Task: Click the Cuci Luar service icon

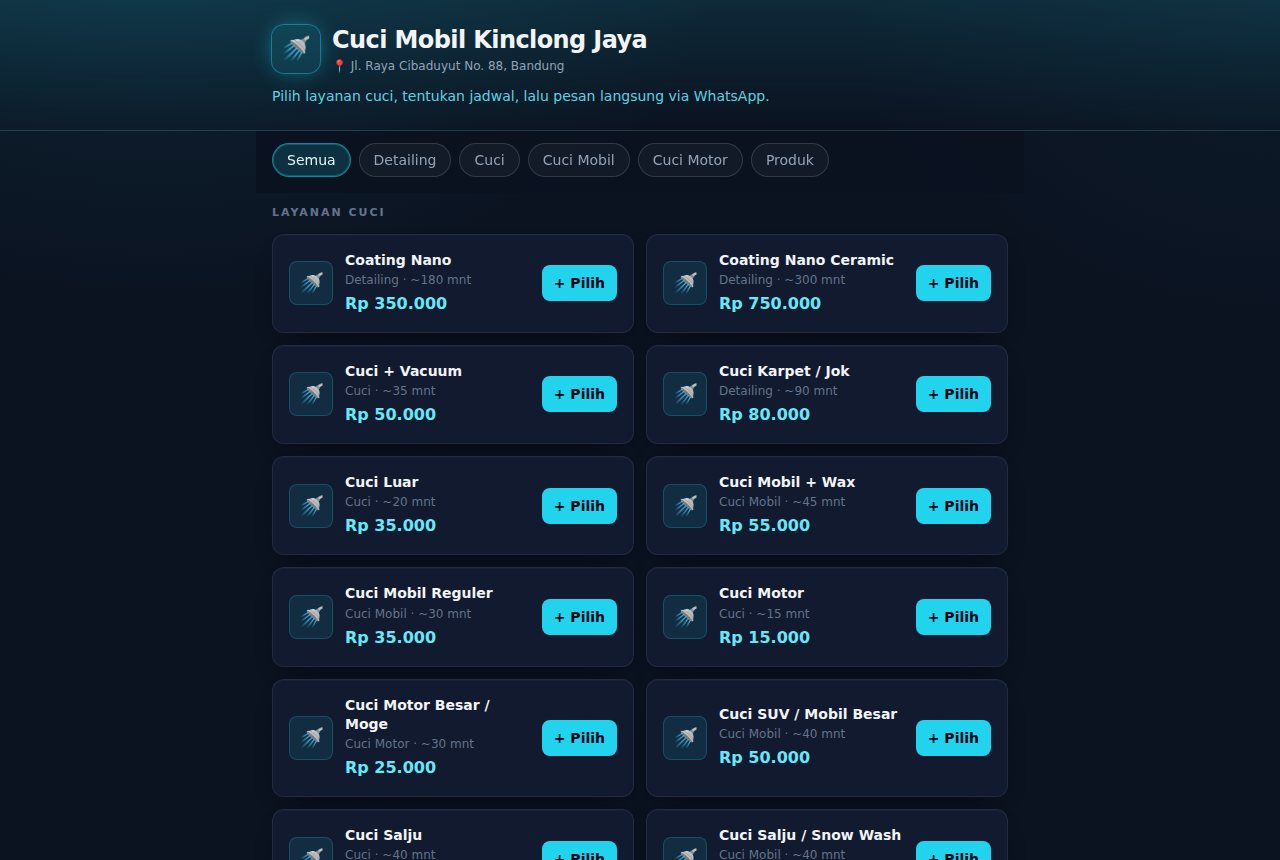Action: click(311, 506)
